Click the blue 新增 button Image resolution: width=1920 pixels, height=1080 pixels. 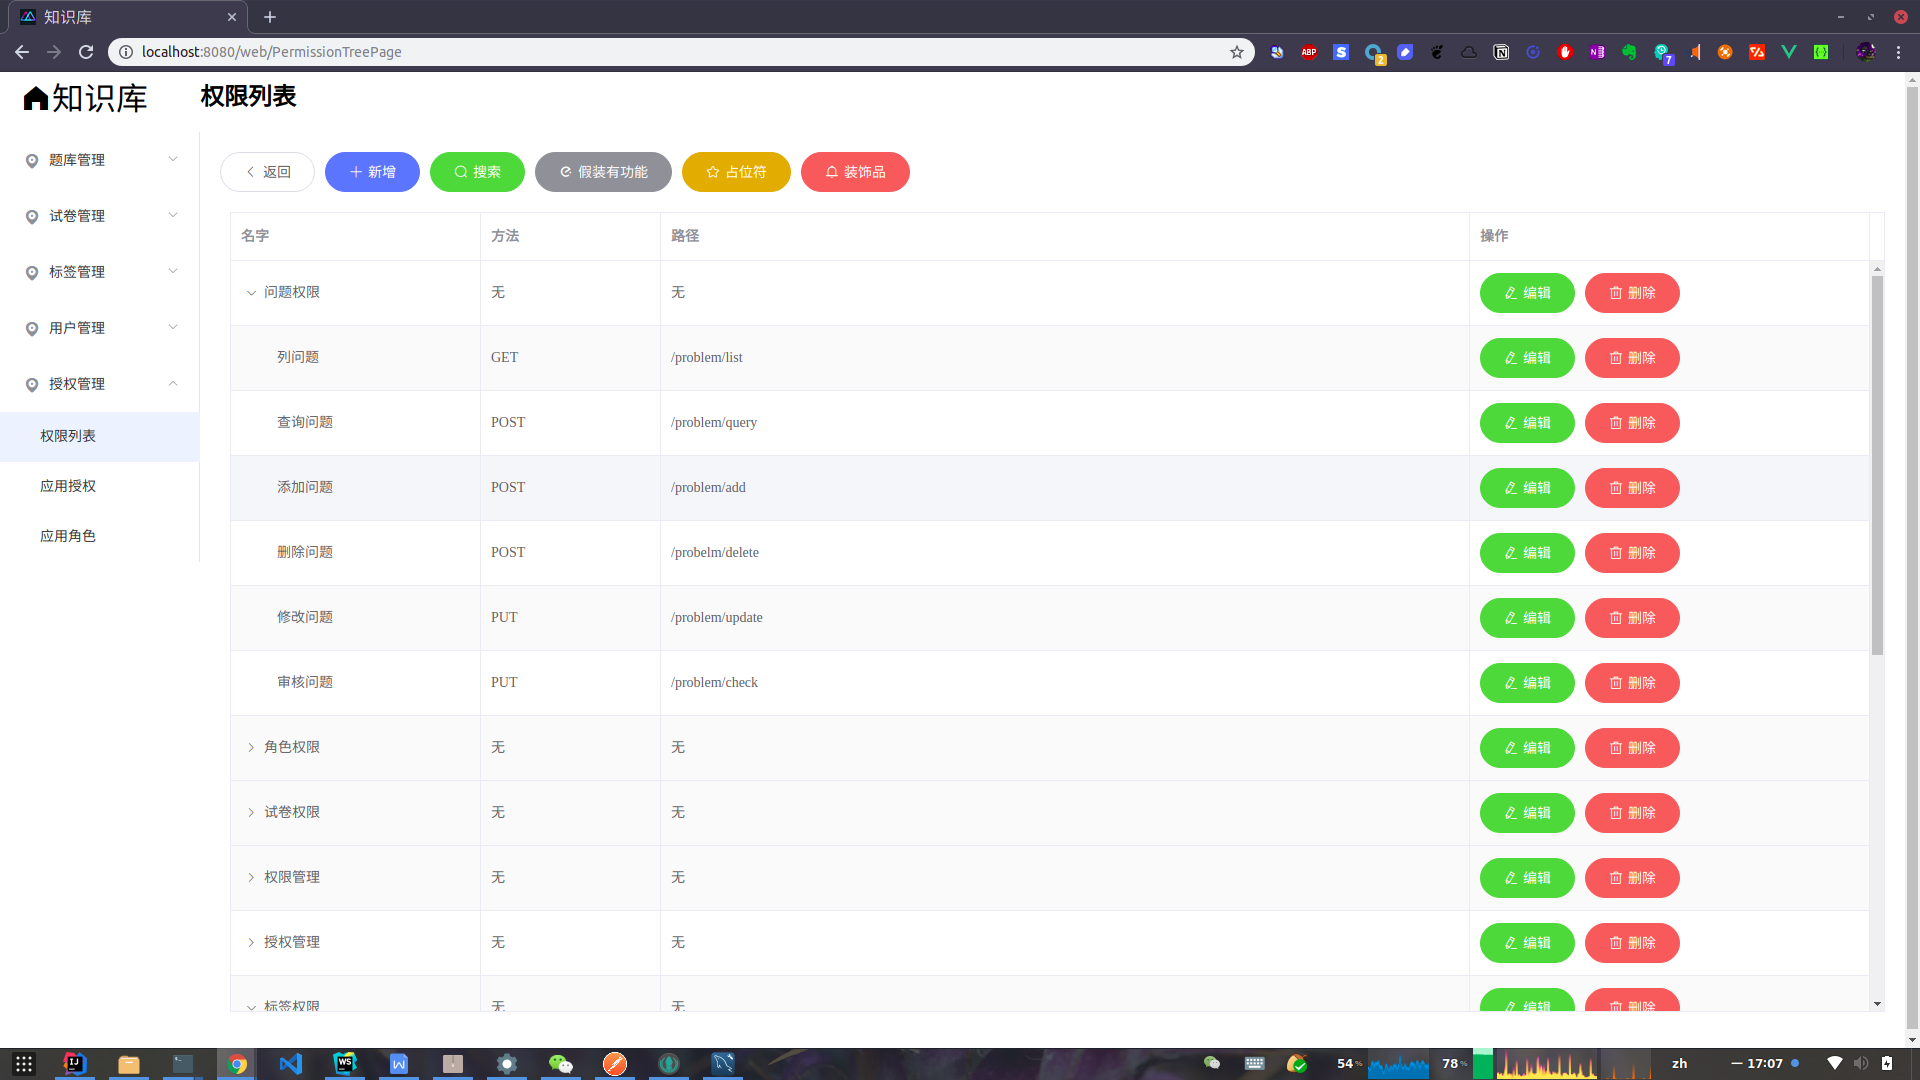pyautogui.click(x=372, y=172)
